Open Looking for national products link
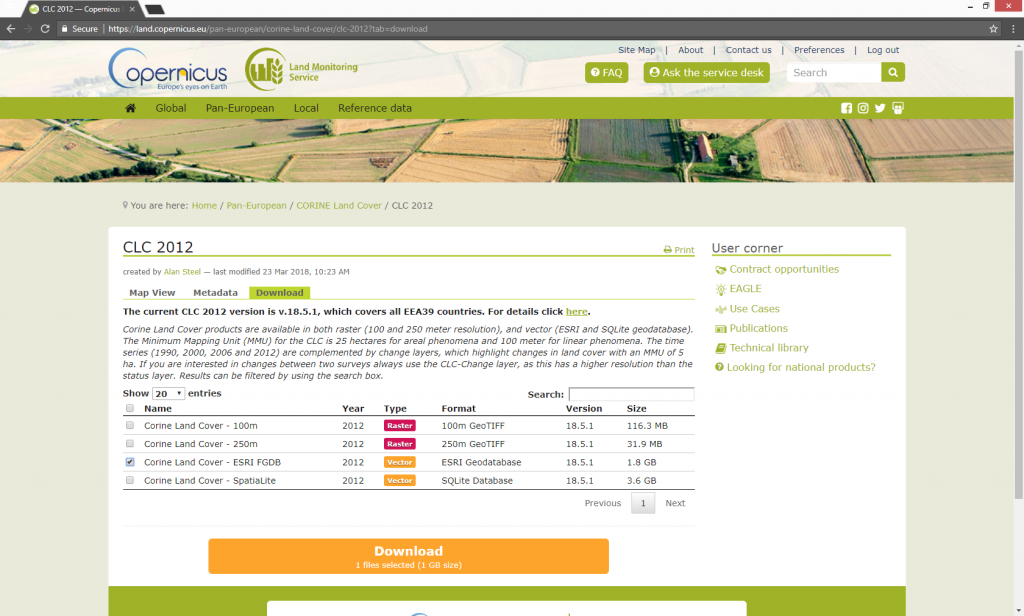This screenshot has height=616, width=1024. click(801, 367)
